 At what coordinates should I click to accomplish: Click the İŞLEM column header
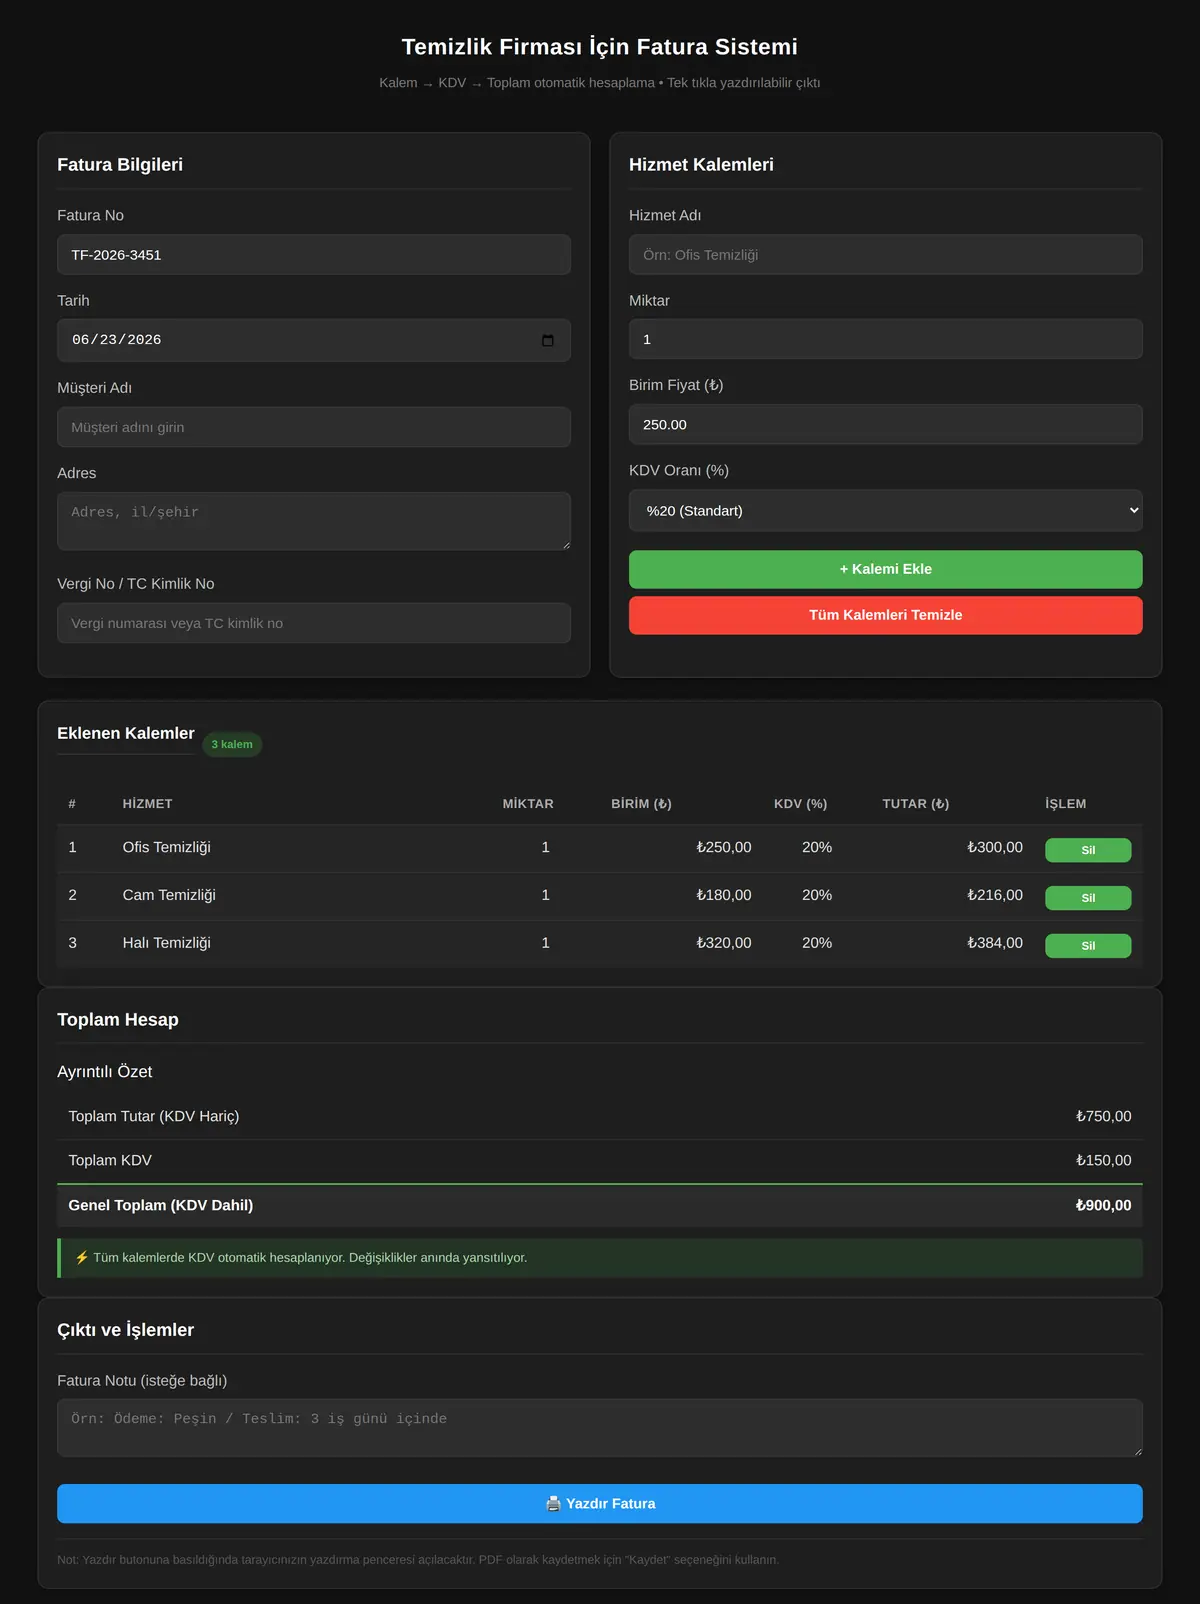pyautogui.click(x=1066, y=804)
